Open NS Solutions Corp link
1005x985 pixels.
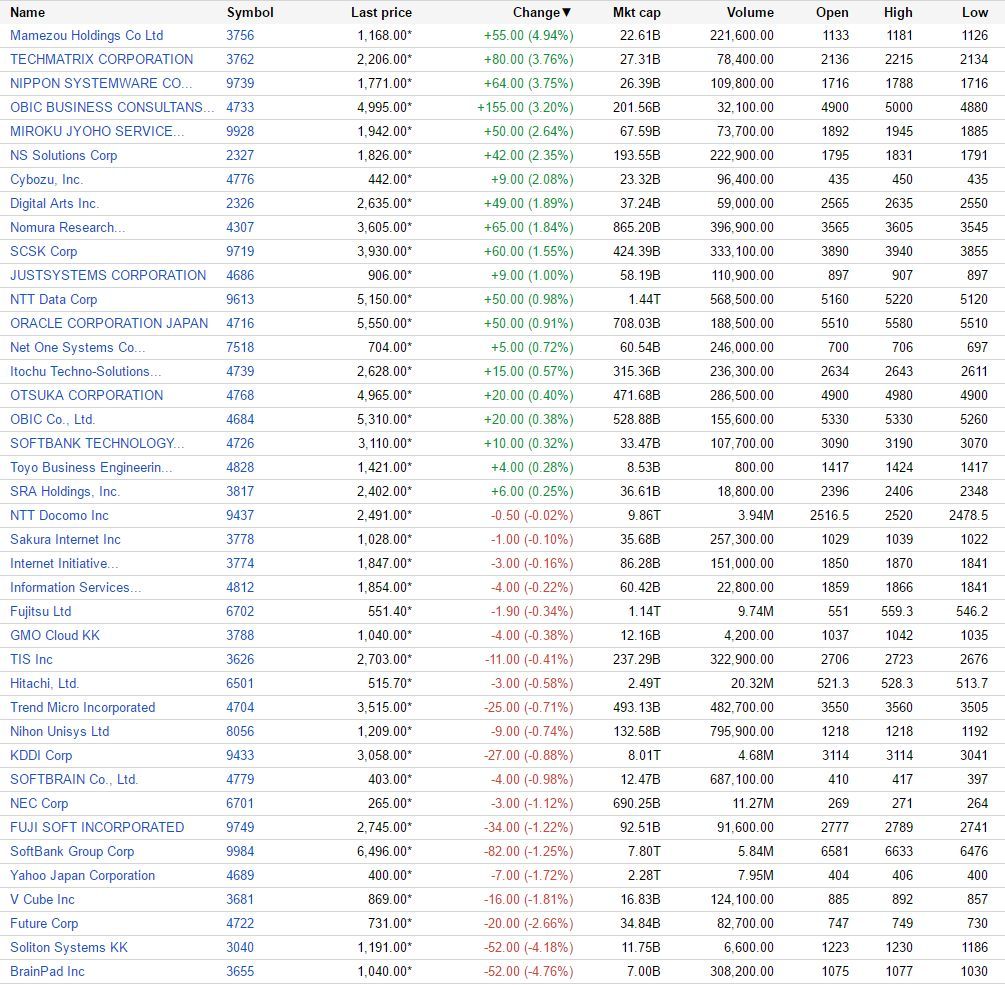click(63, 155)
